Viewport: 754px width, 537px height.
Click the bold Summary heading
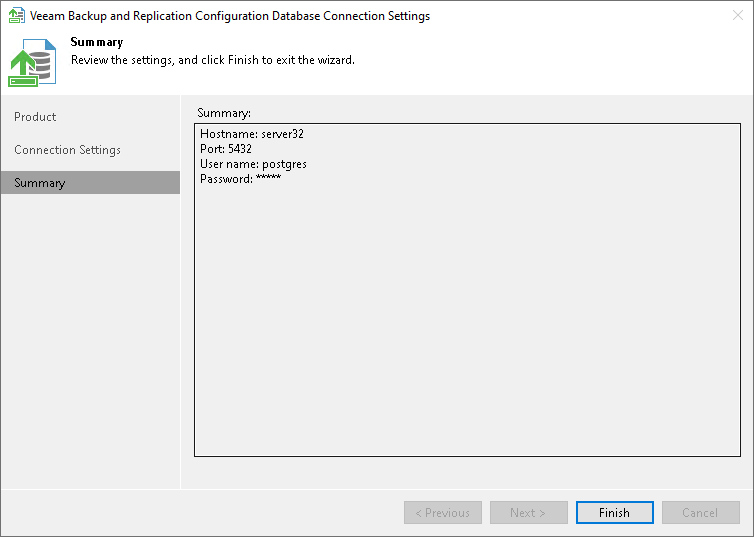(97, 42)
